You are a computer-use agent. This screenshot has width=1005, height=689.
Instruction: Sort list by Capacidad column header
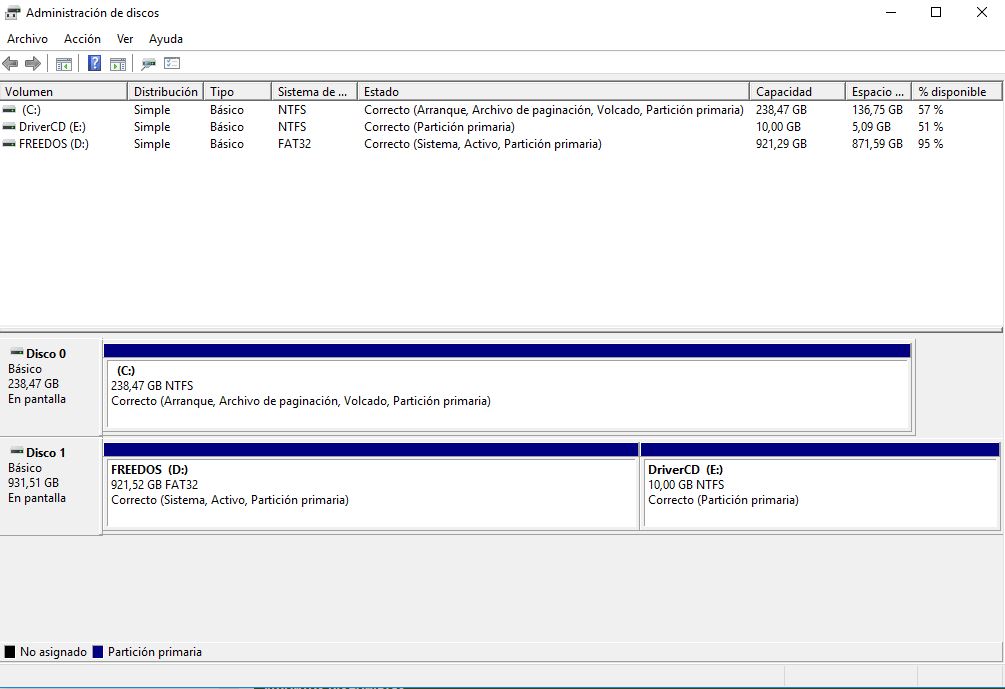(x=796, y=91)
